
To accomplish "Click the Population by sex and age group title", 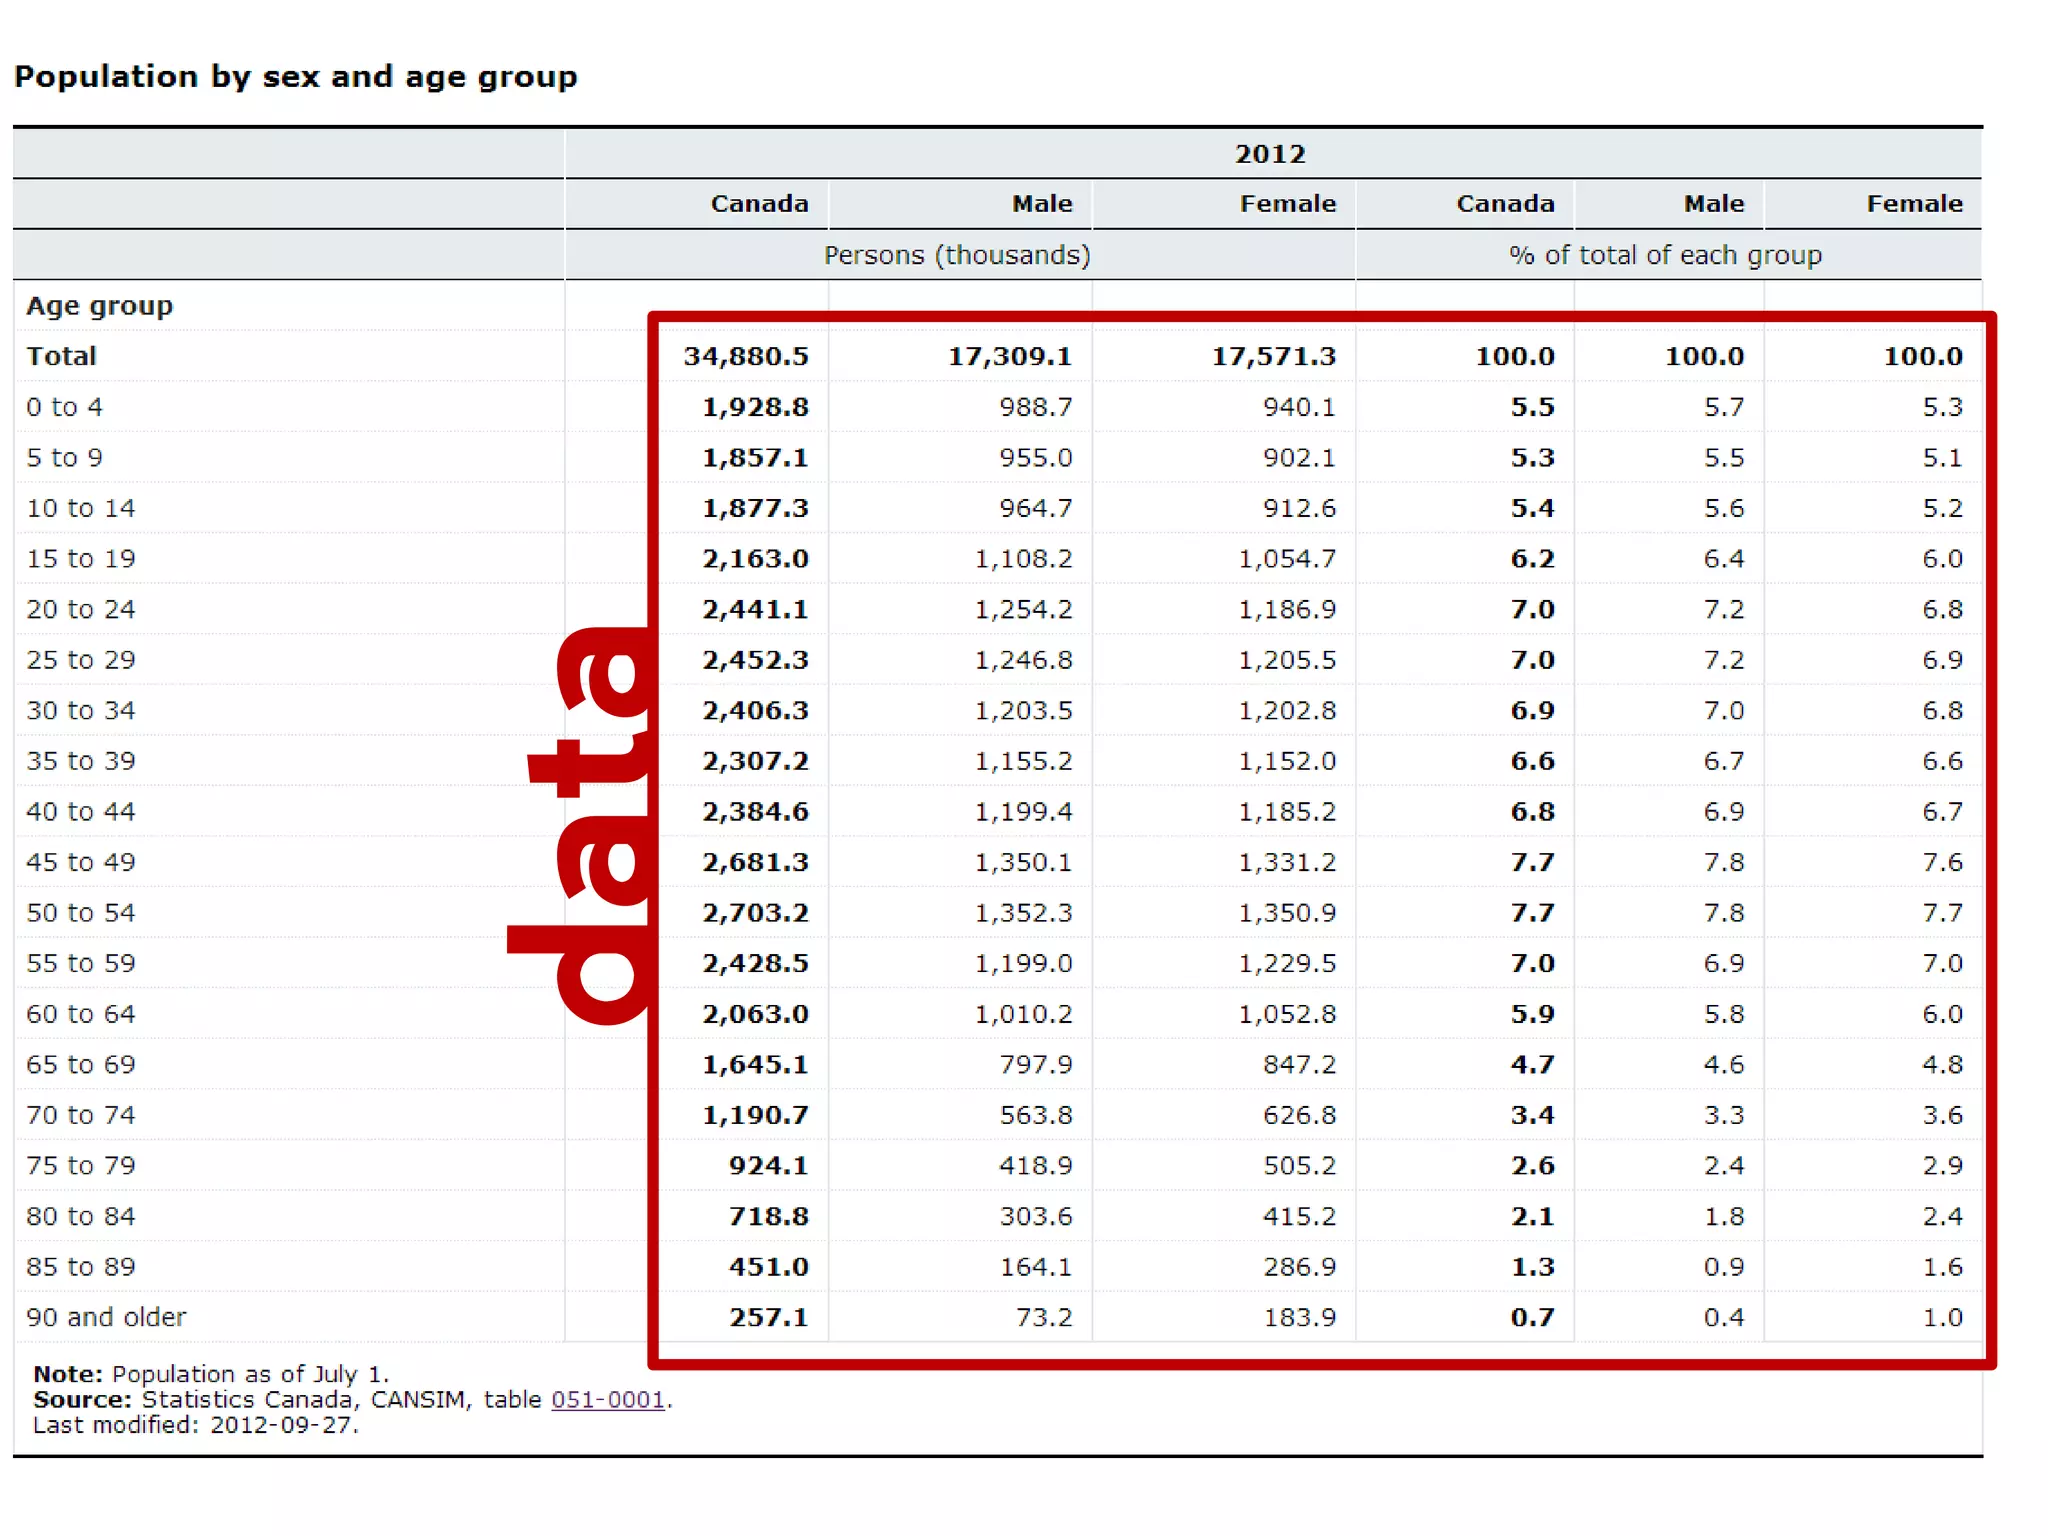I will pos(295,77).
